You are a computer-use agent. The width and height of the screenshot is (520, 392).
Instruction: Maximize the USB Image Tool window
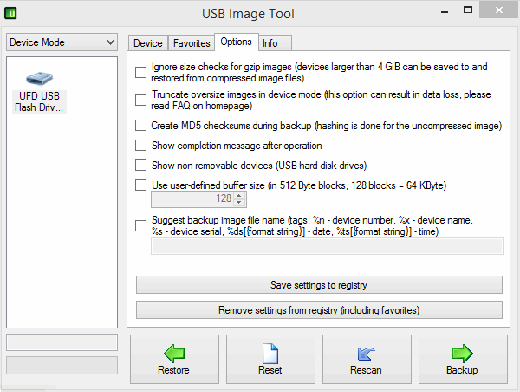(x=468, y=10)
